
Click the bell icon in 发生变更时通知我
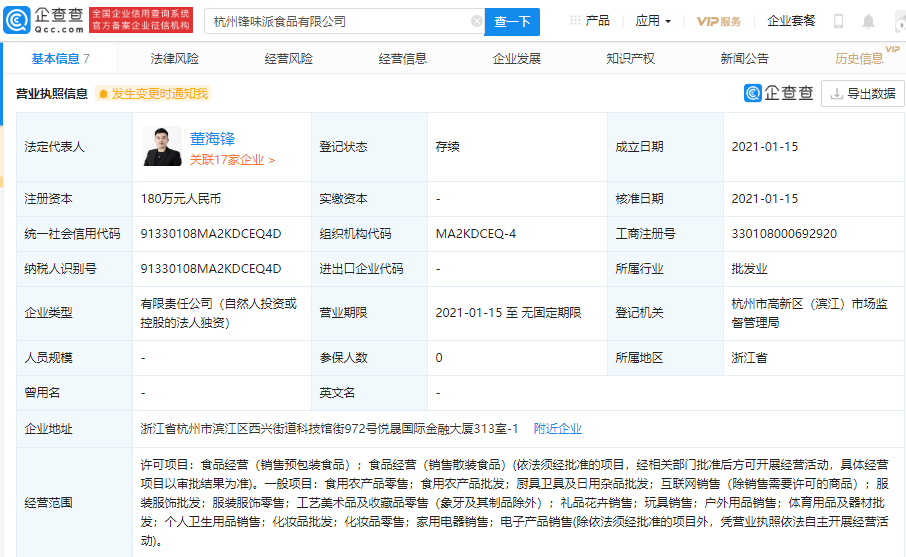[103, 94]
